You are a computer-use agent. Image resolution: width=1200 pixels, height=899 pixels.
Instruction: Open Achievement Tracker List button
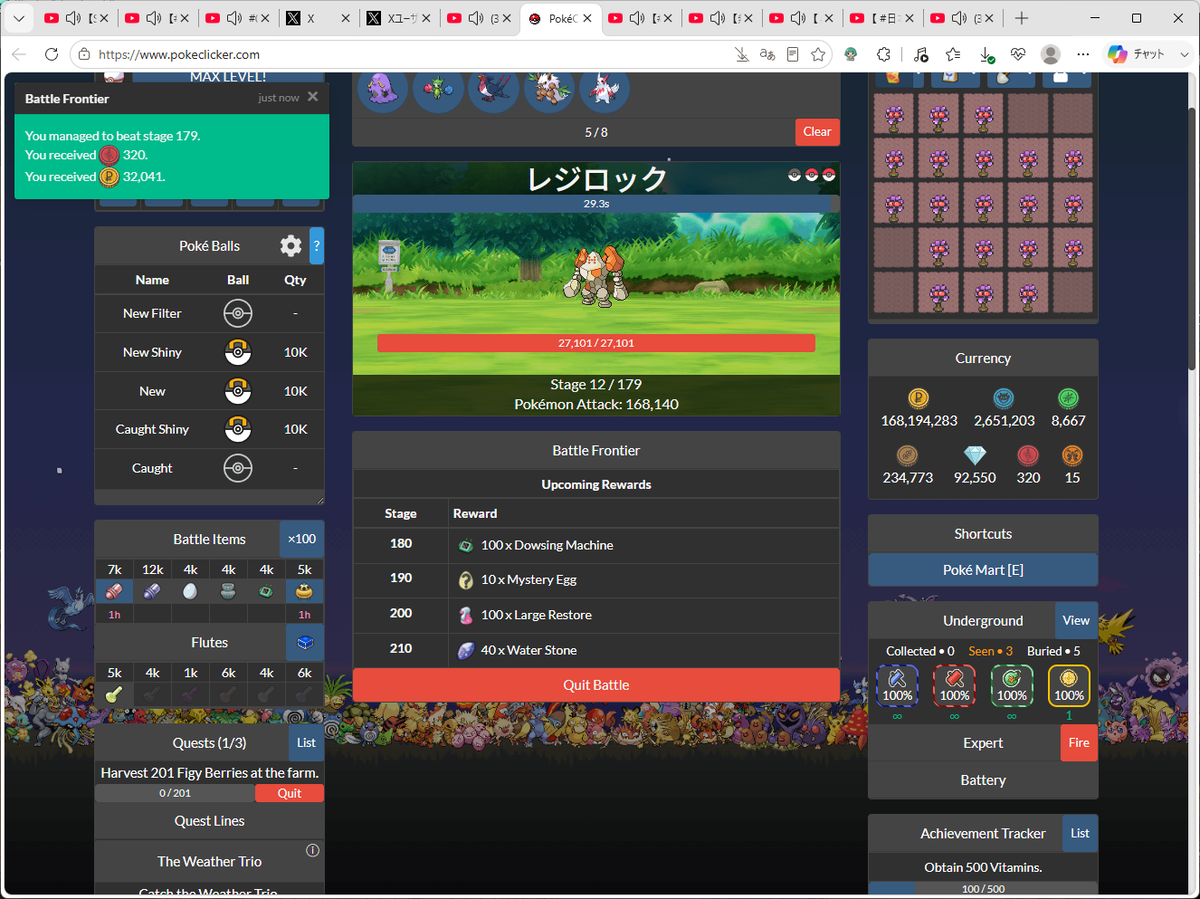pyautogui.click(x=1080, y=833)
